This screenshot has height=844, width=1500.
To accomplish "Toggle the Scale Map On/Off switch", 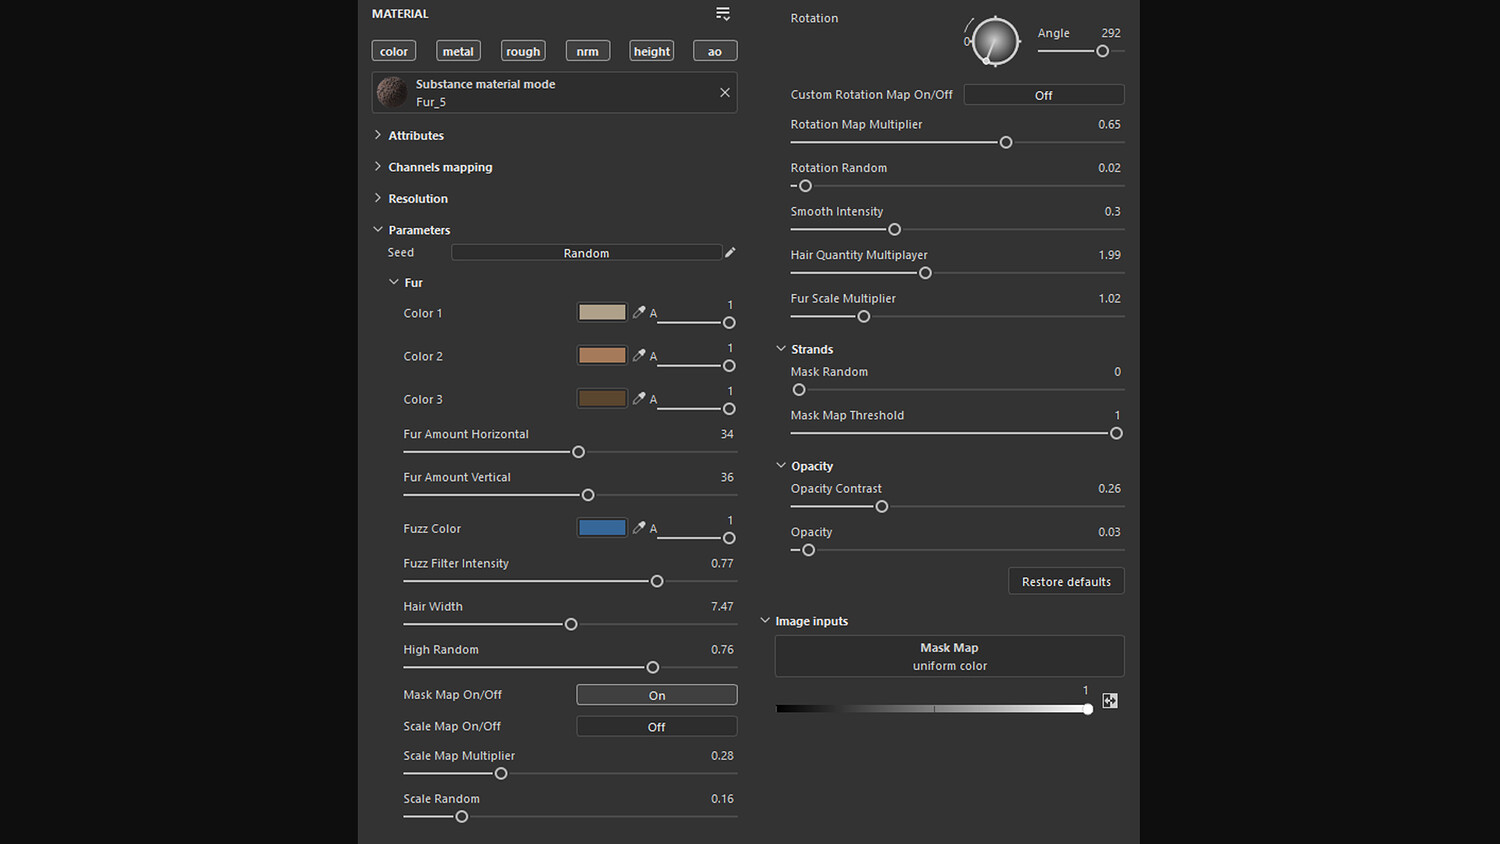I will 656,727.
